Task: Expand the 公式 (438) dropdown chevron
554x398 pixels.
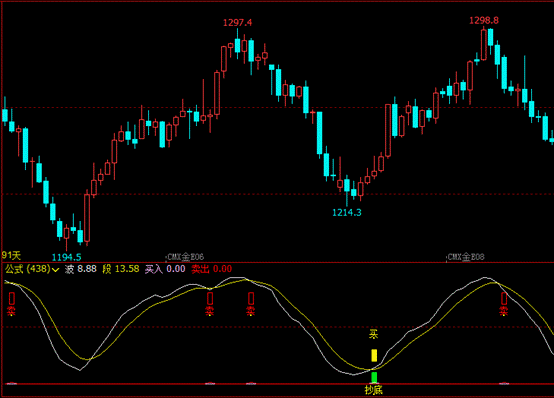Action: pyautogui.click(x=55, y=270)
